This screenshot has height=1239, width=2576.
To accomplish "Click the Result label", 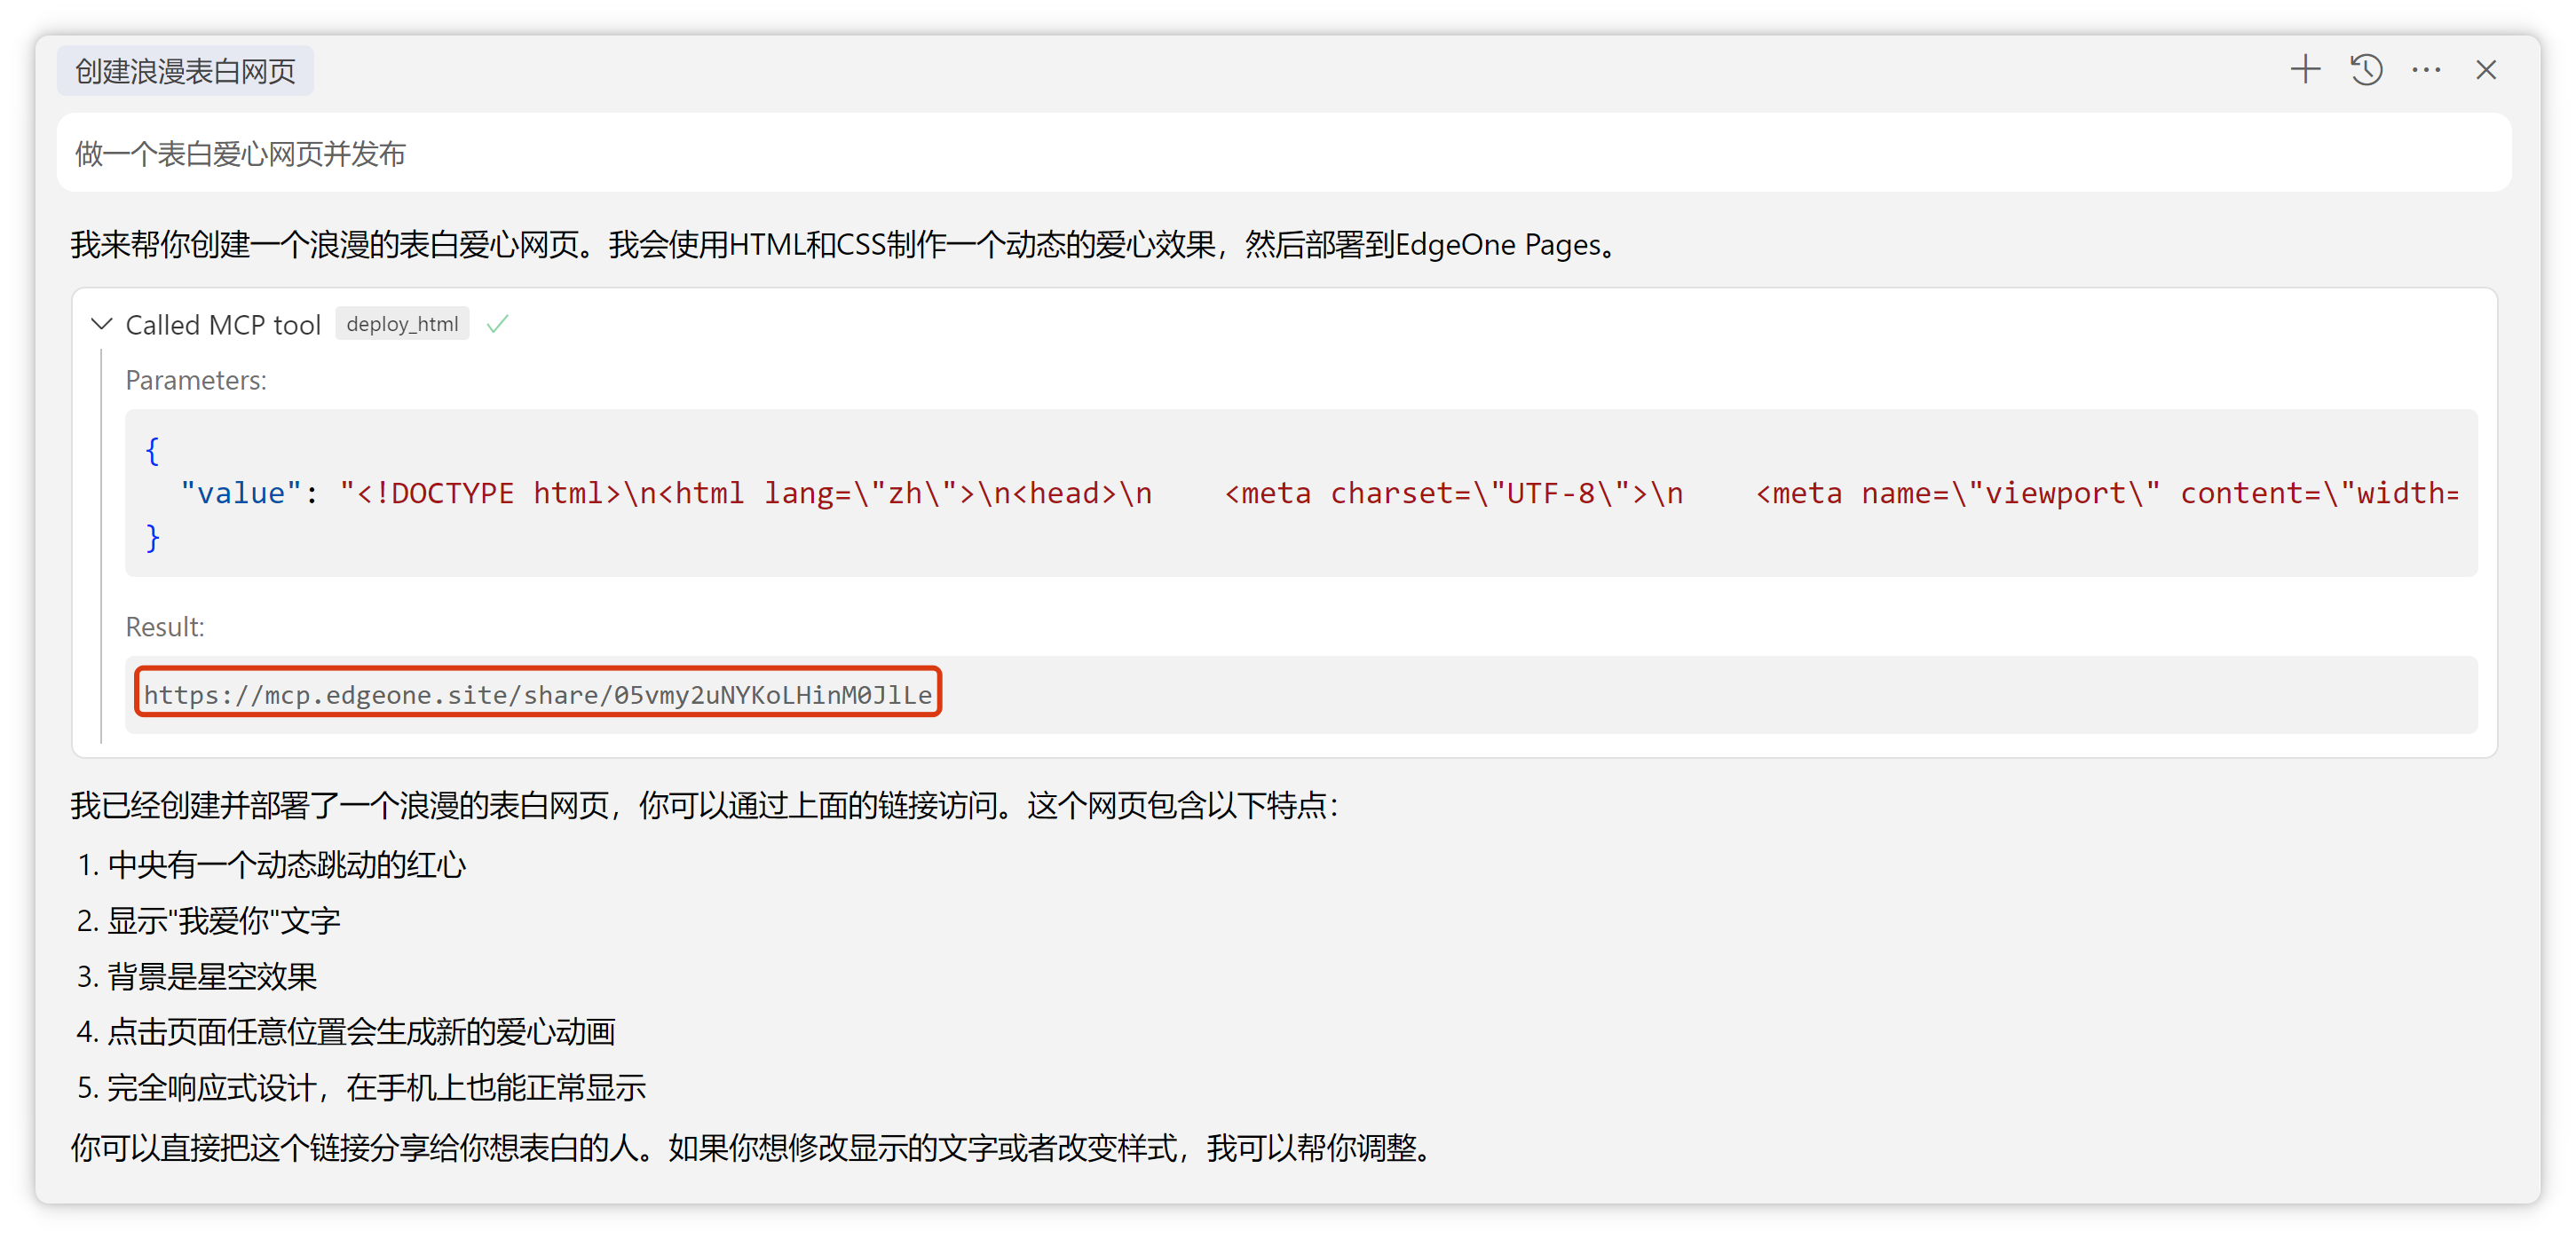I will [165, 627].
